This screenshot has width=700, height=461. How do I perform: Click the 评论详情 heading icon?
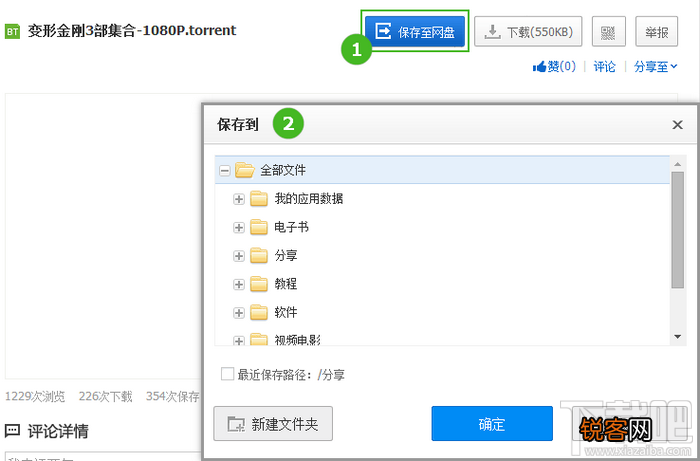point(12,431)
